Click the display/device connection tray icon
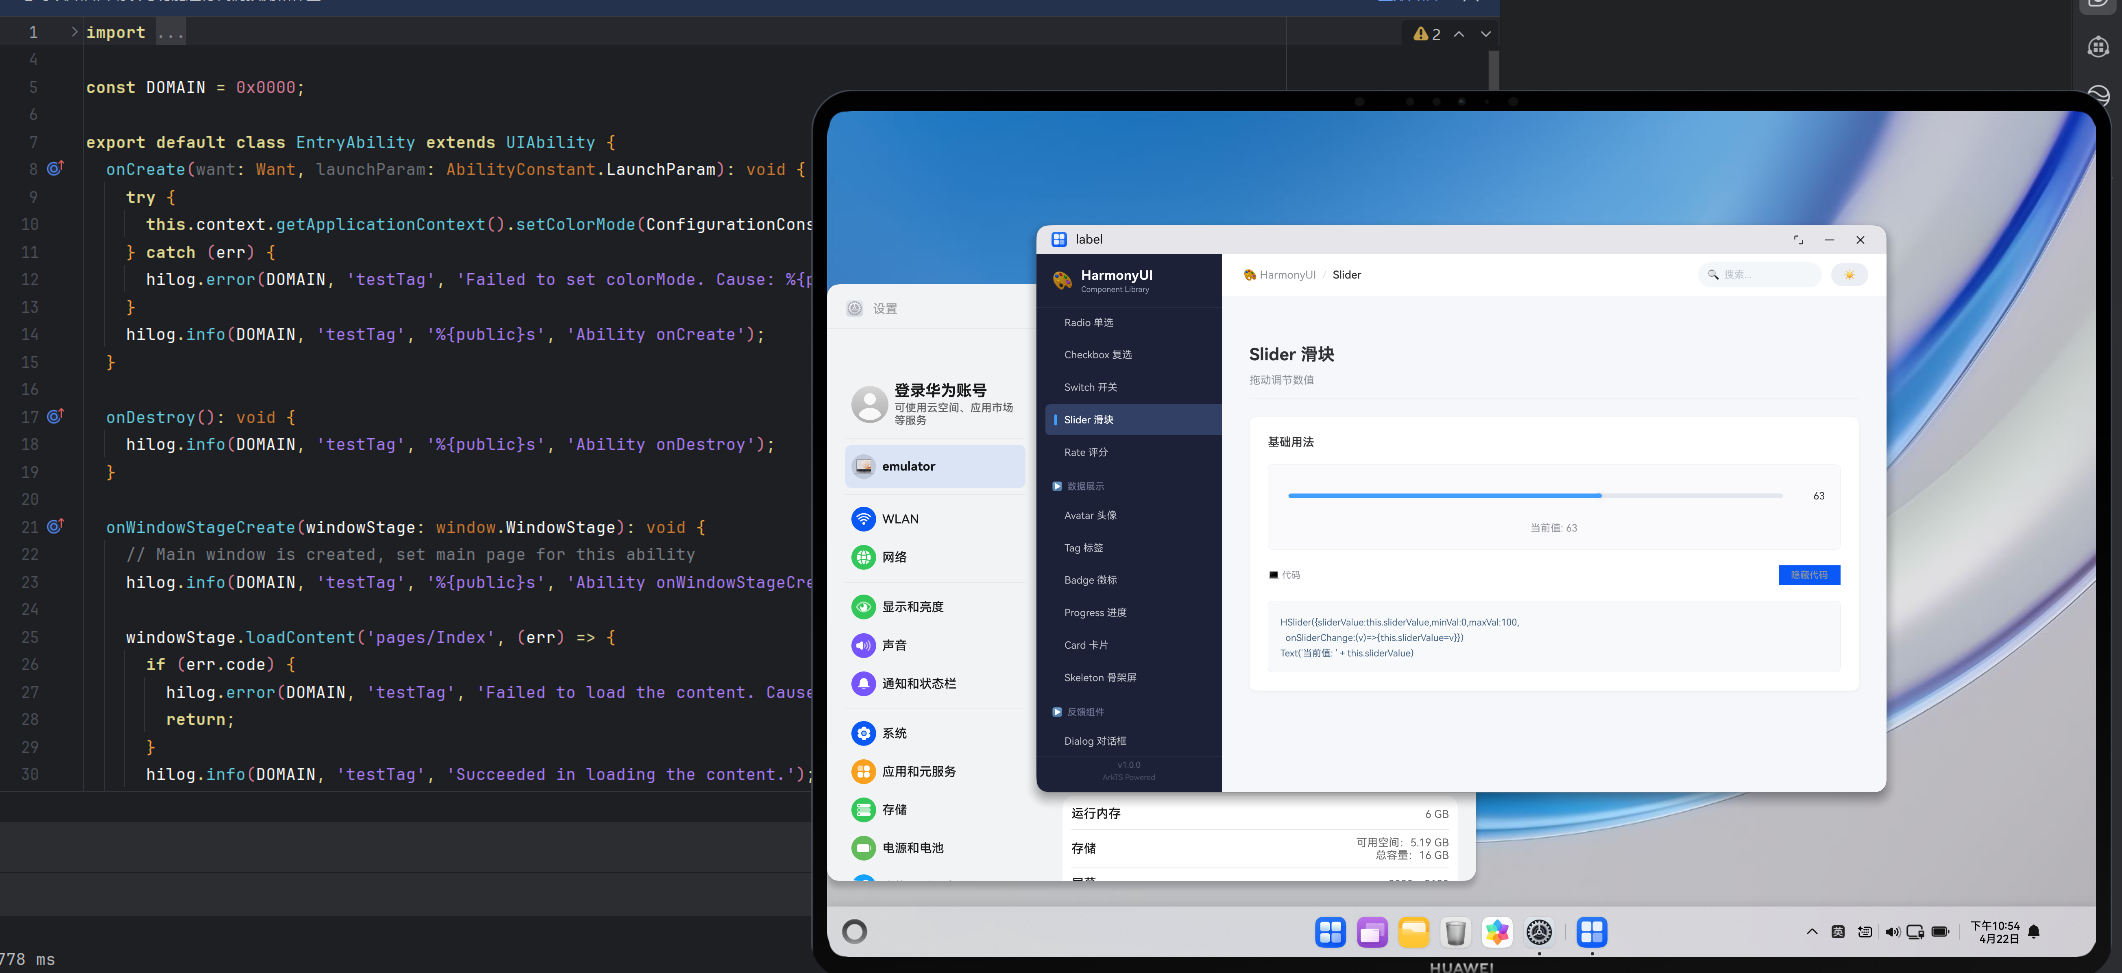The height and width of the screenshot is (973, 2122). [1916, 932]
